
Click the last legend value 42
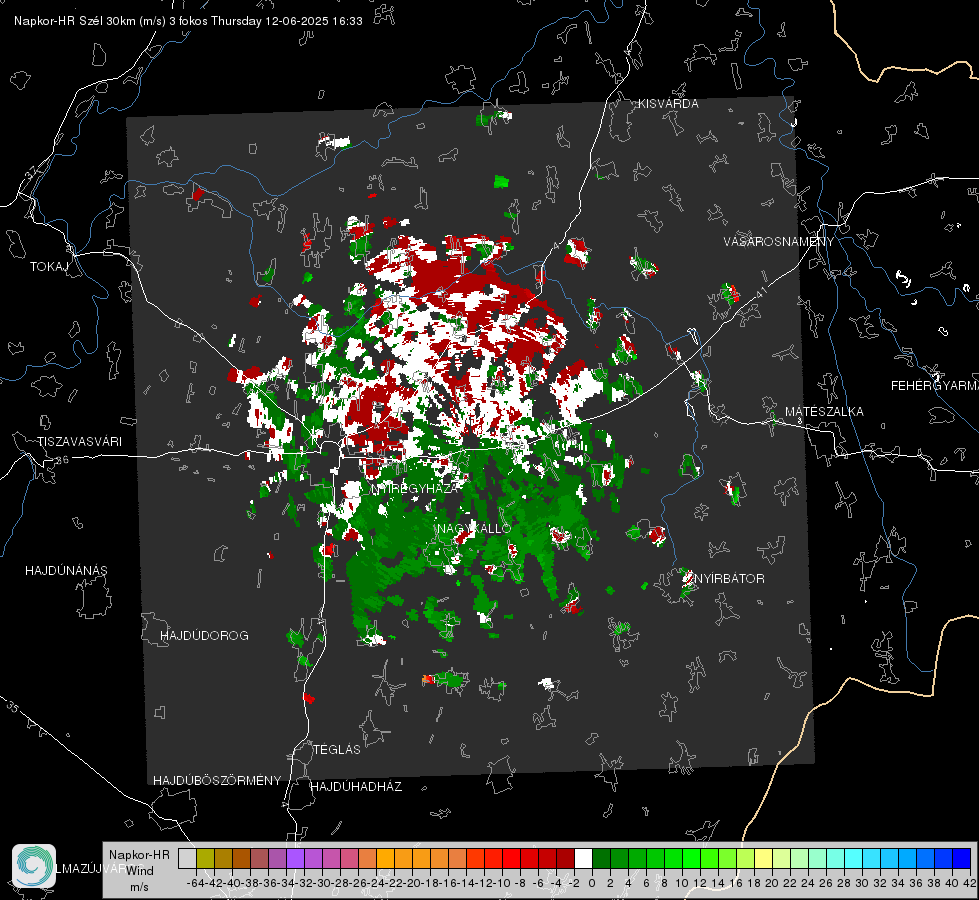pyautogui.click(x=970, y=884)
